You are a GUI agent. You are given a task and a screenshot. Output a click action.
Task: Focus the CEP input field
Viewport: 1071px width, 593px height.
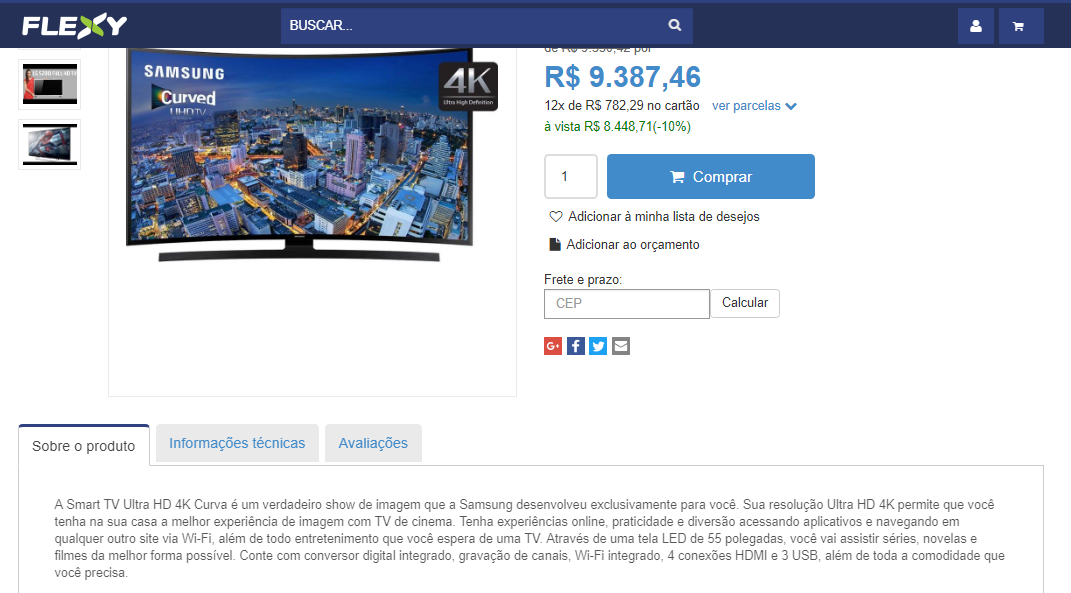click(x=626, y=304)
